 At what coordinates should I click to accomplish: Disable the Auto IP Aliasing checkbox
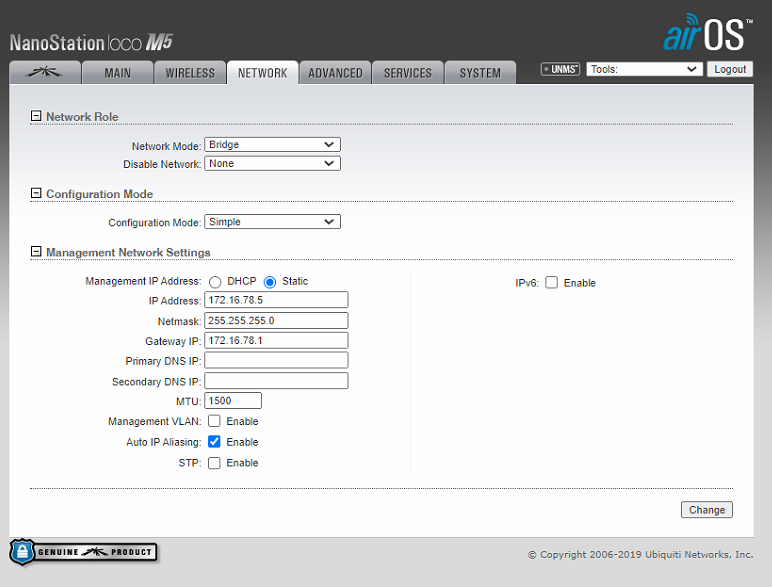214,442
